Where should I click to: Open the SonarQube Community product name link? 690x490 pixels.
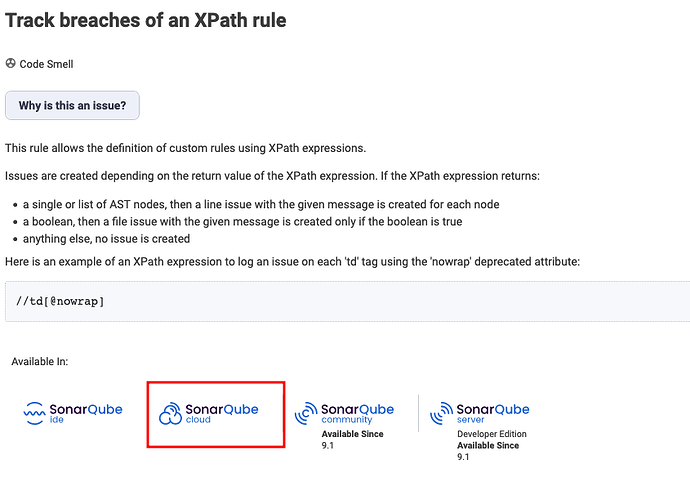point(357,409)
